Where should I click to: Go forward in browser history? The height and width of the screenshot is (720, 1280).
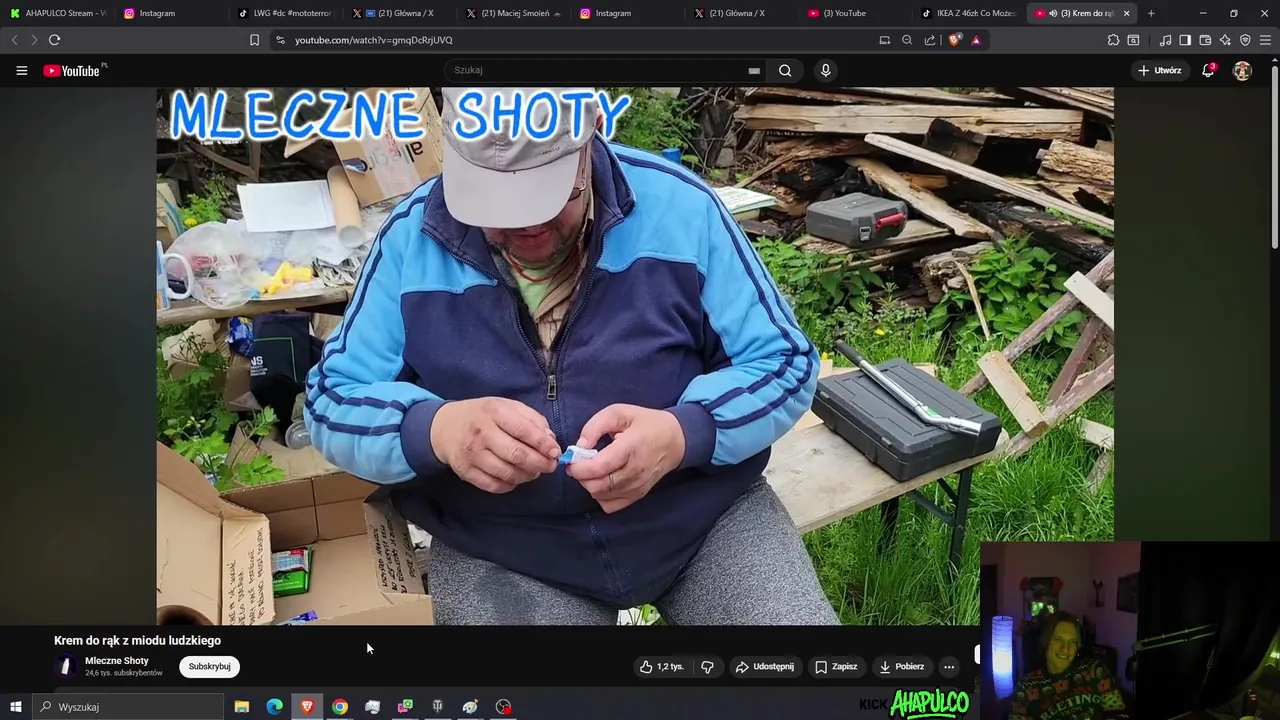pos(33,40)
